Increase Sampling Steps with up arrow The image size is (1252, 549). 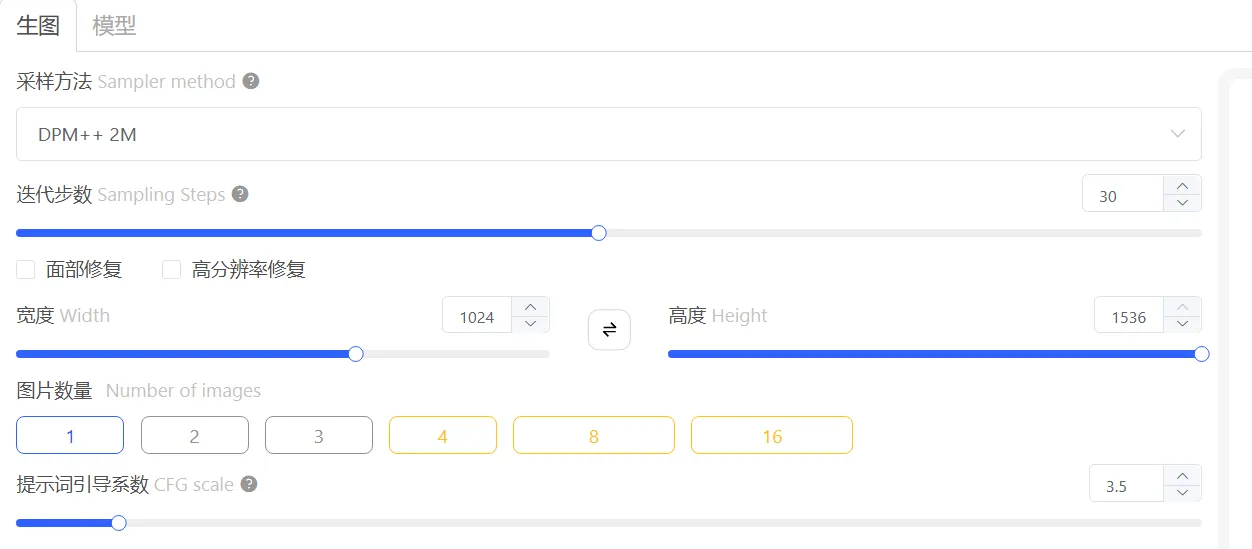pos(1183,185)
